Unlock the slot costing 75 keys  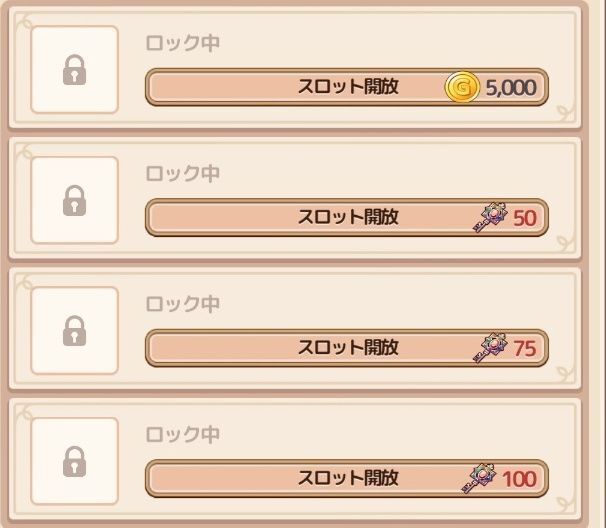(347, 348)
